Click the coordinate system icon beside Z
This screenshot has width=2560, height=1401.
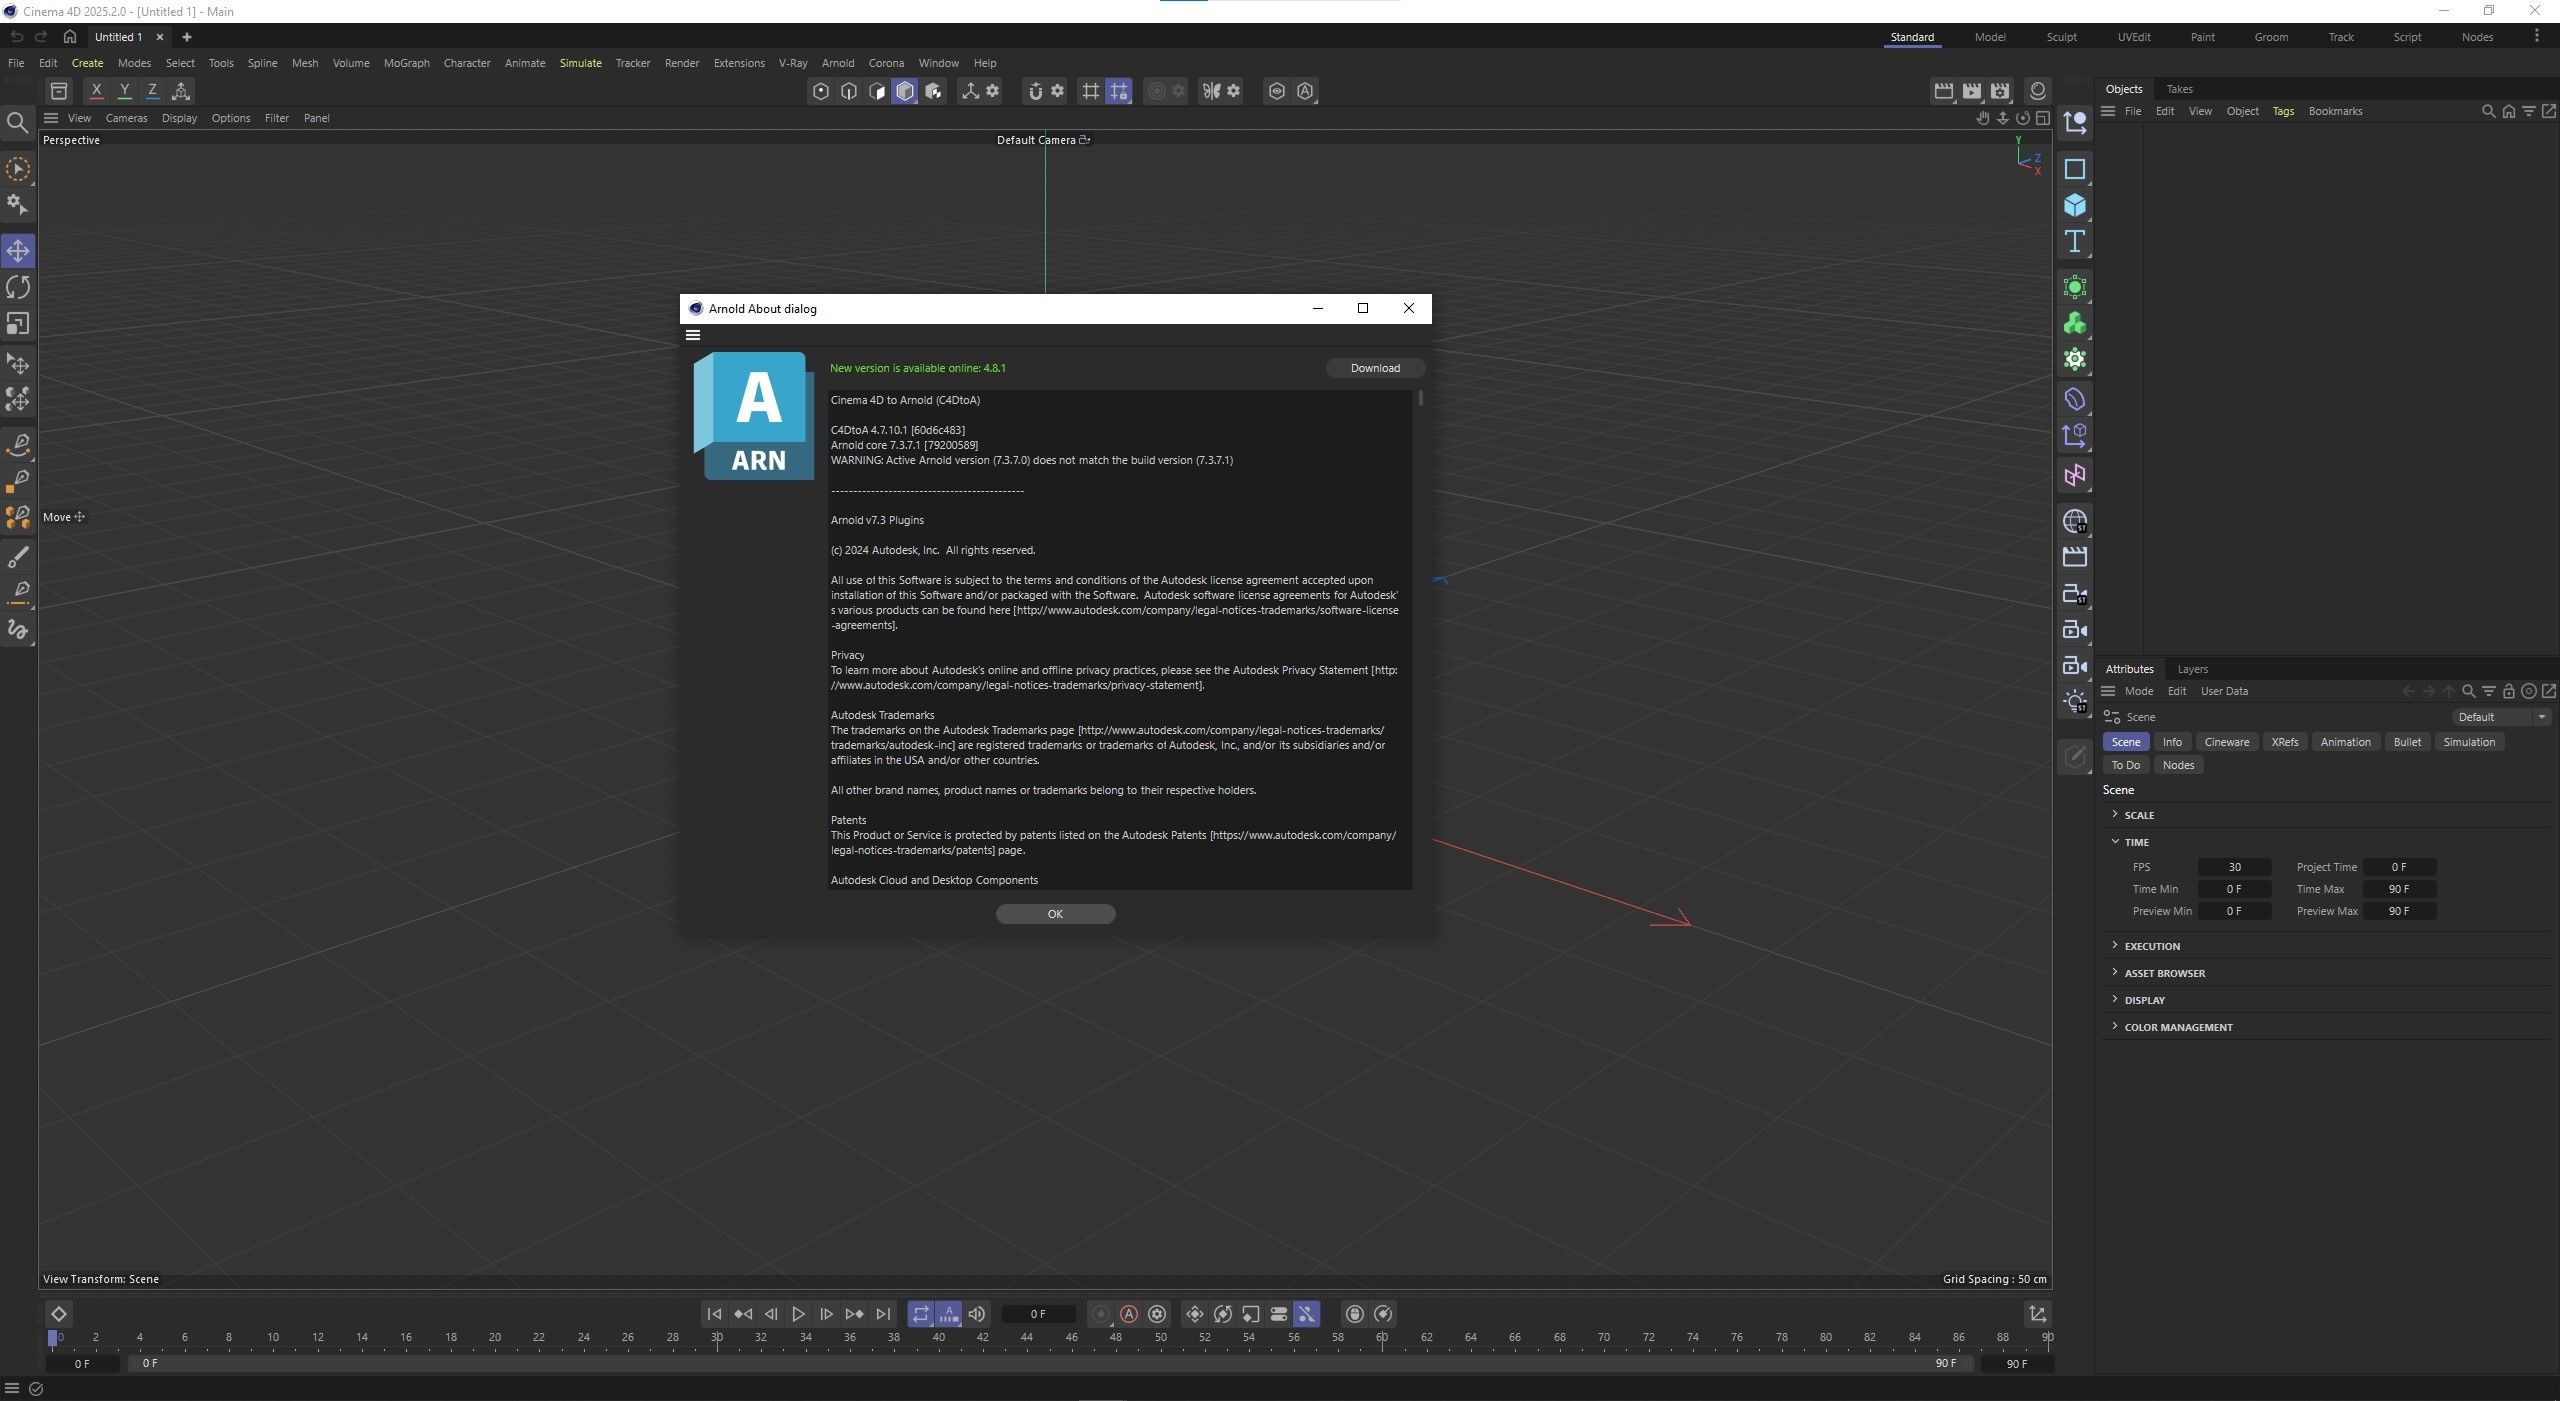pos(181,91)
